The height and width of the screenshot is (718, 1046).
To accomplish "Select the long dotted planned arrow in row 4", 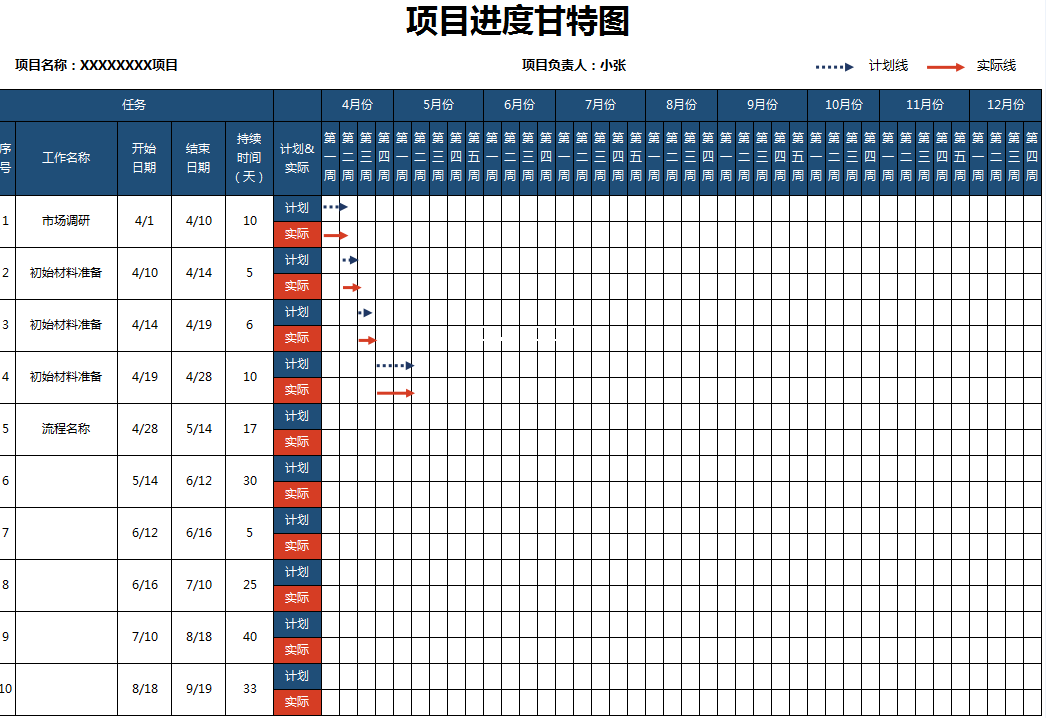I will tap(395, 366).
